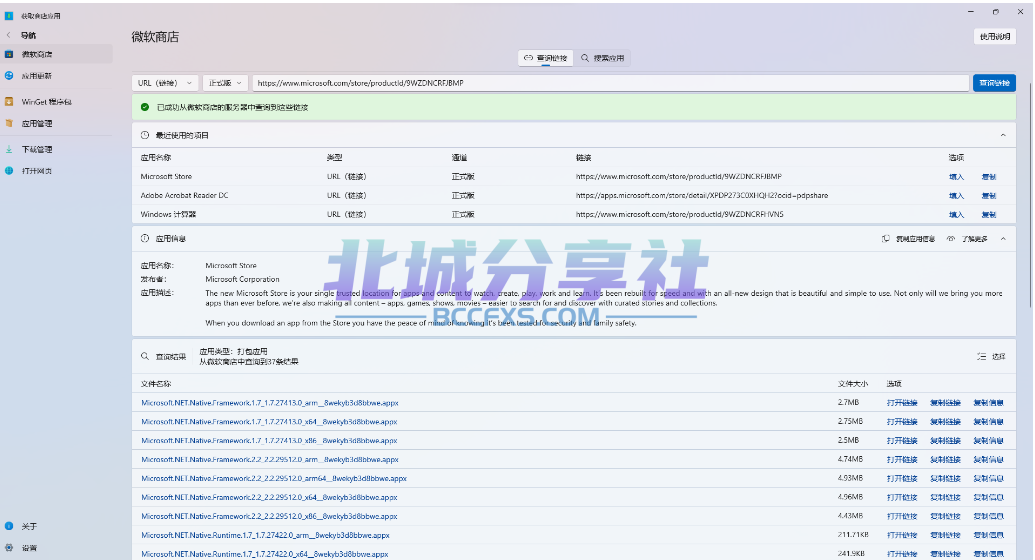This screenshot has width=1035, height=560.
Task: Open the 关于 about page
Action: [57, 526]
